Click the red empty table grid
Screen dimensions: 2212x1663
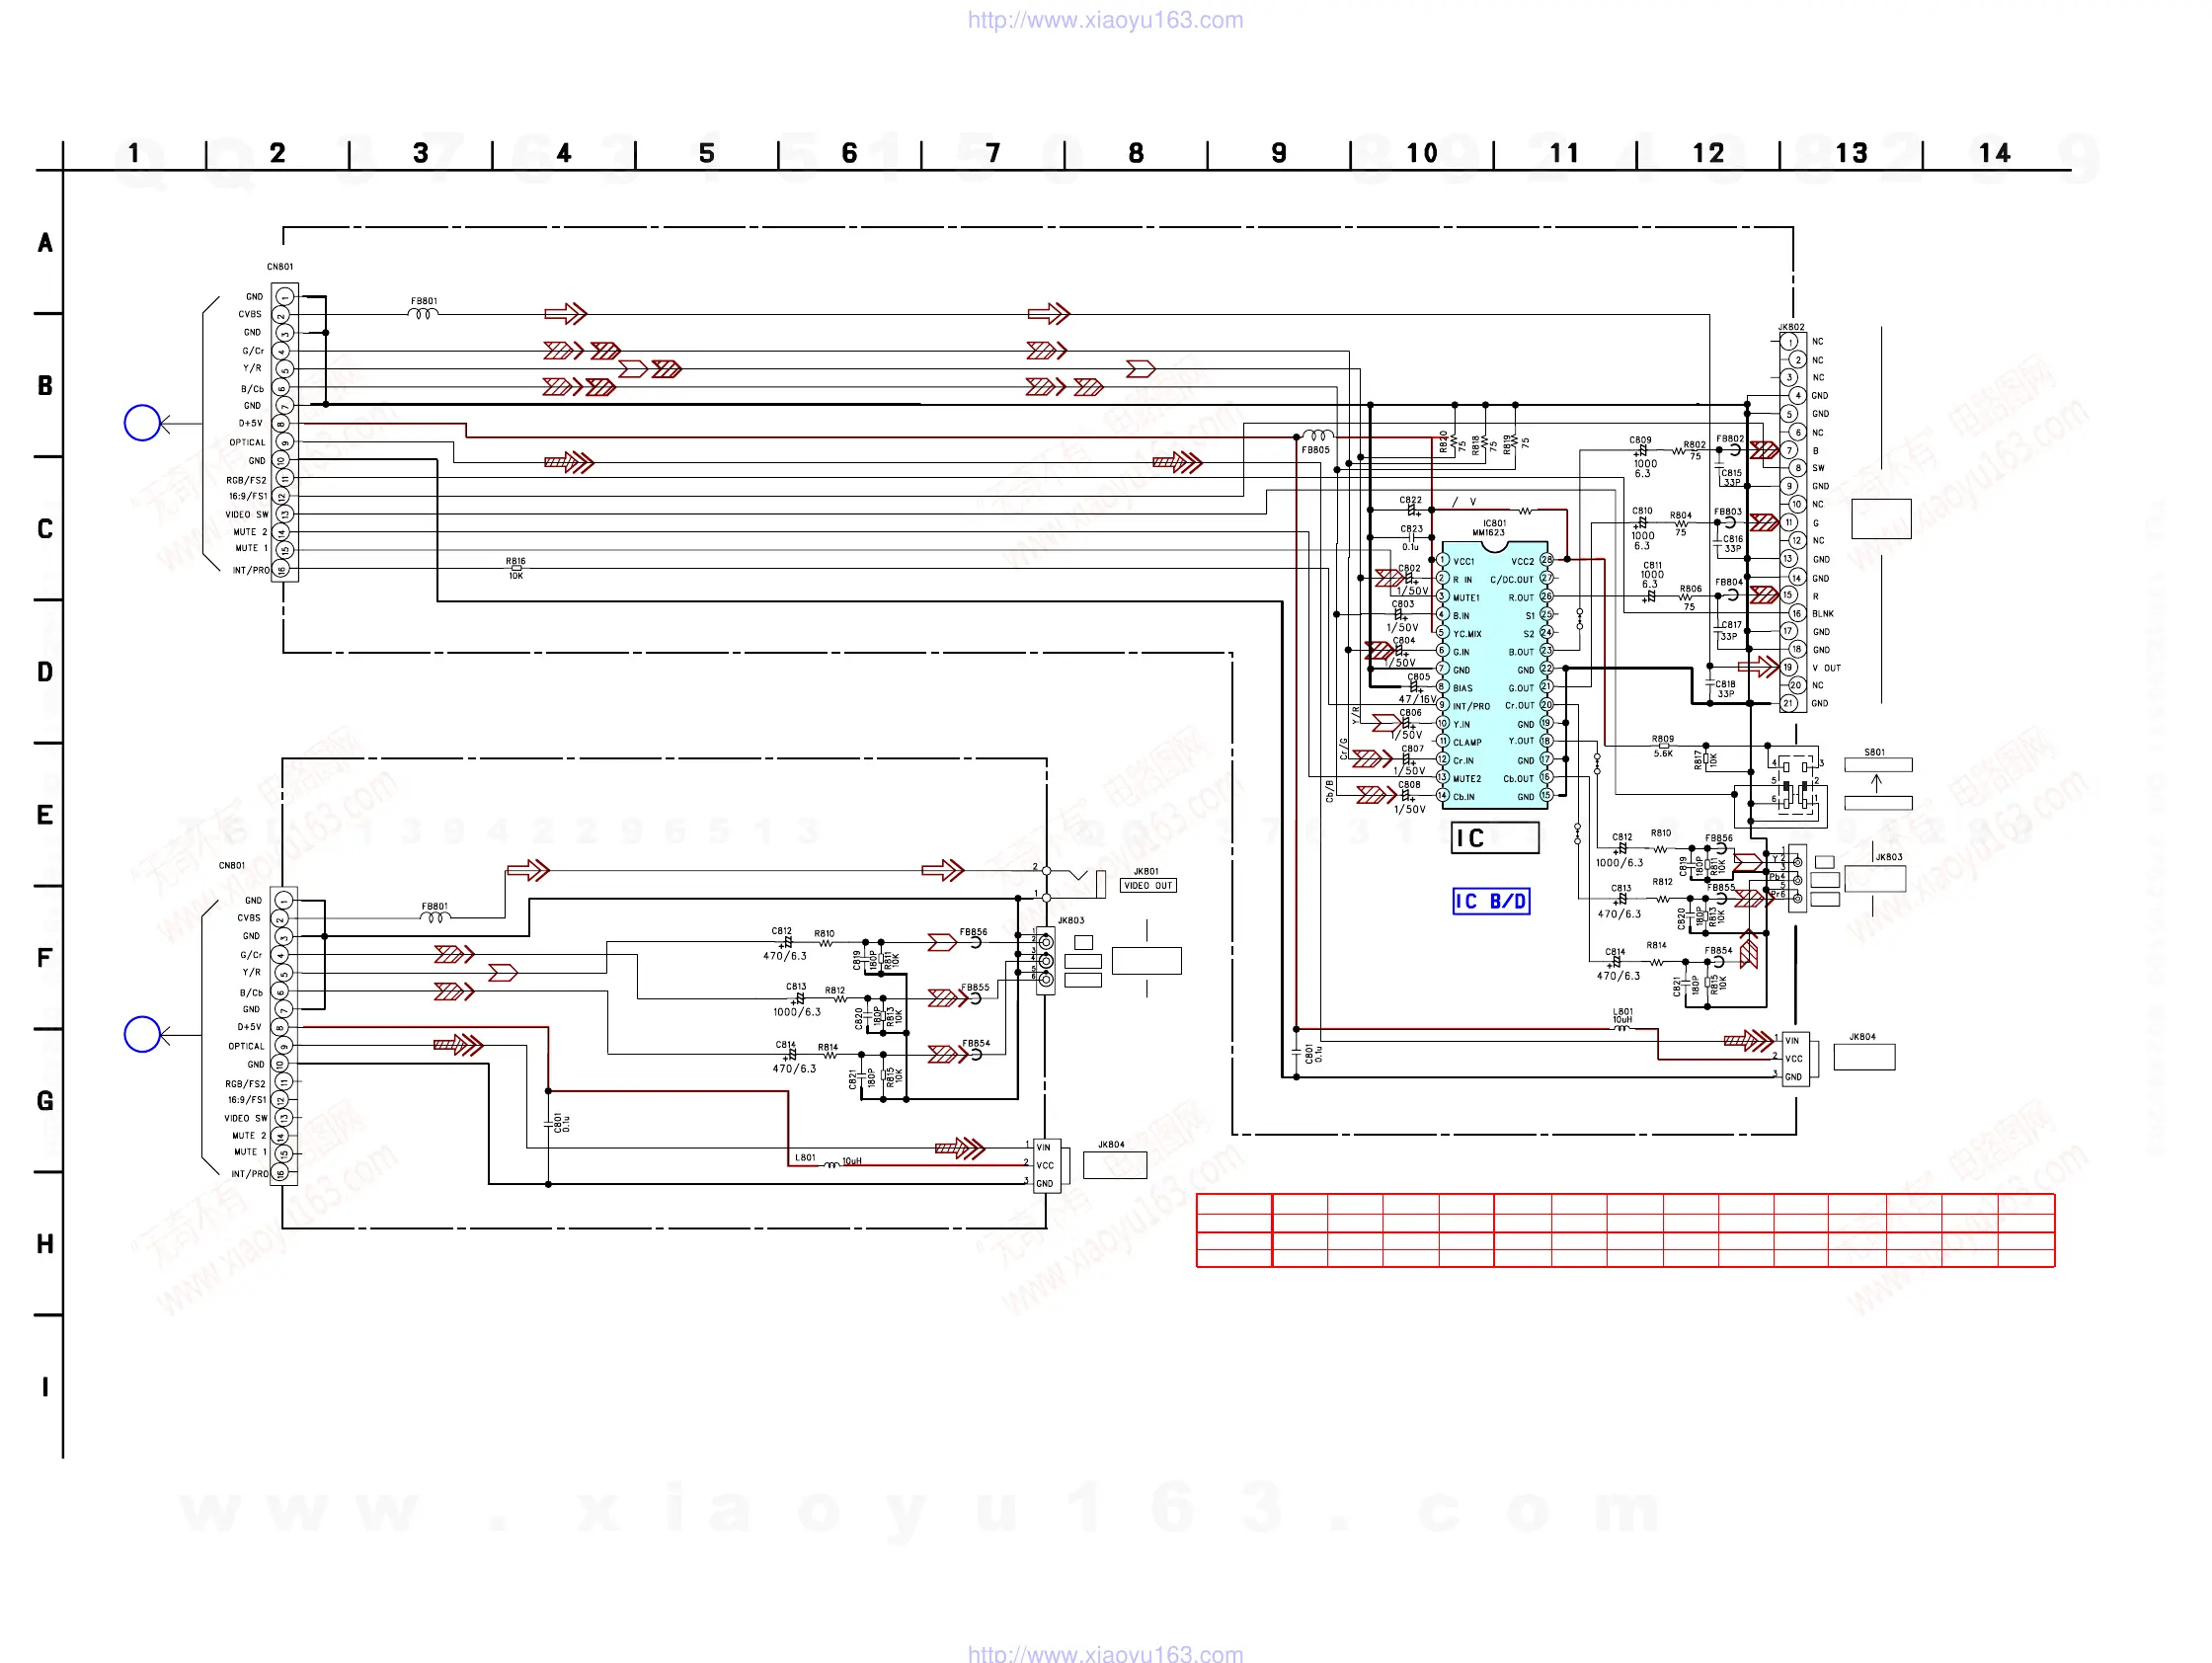click(x=1625, y=1230)
